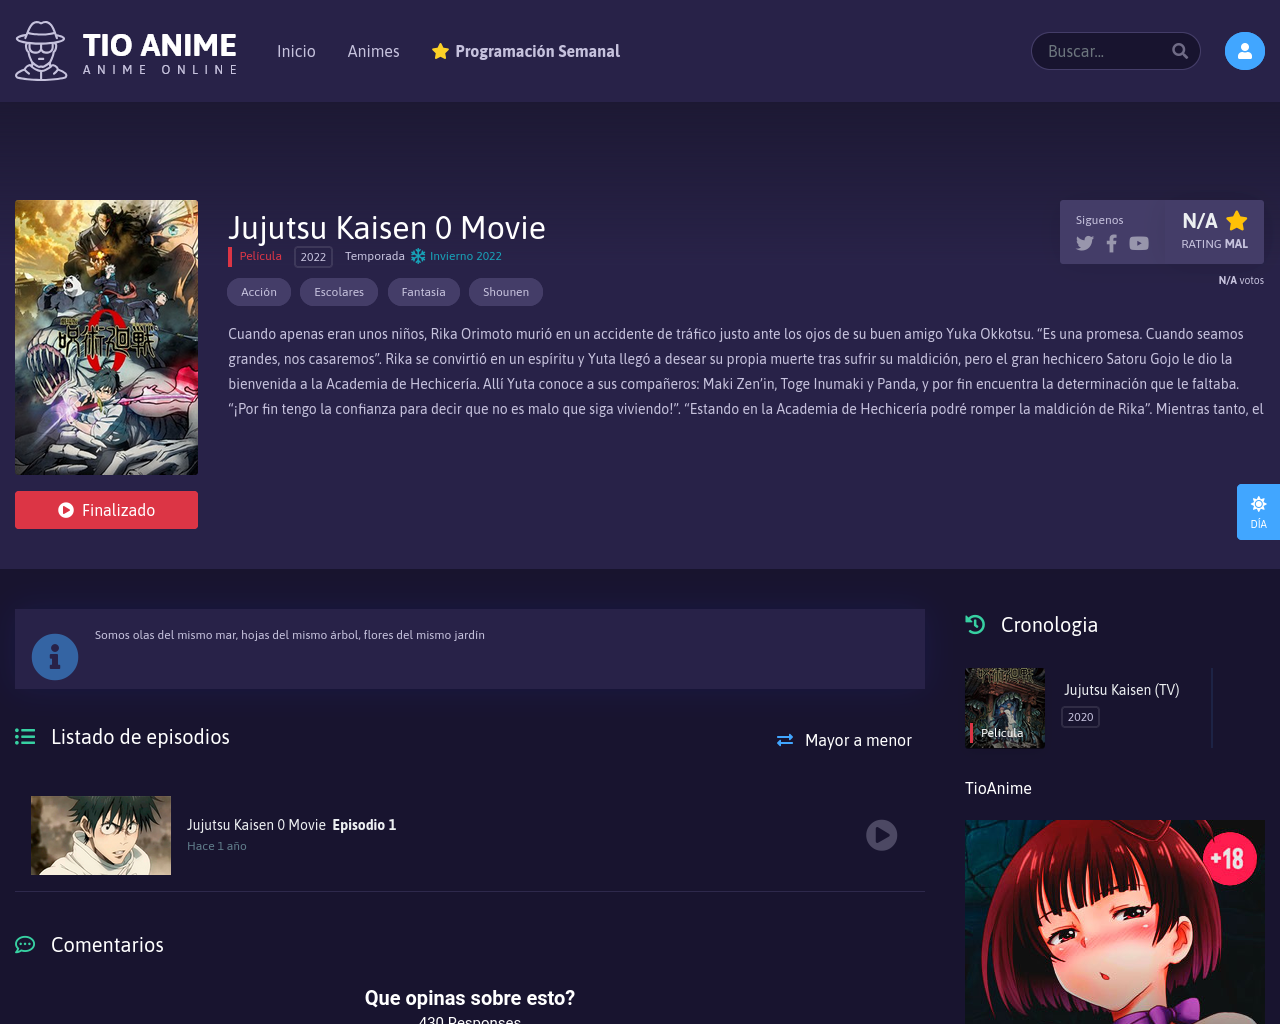Screen dimensions: 1280x1024
Task: Toggle DÍA day mode switch
Action: point(1258,512)
